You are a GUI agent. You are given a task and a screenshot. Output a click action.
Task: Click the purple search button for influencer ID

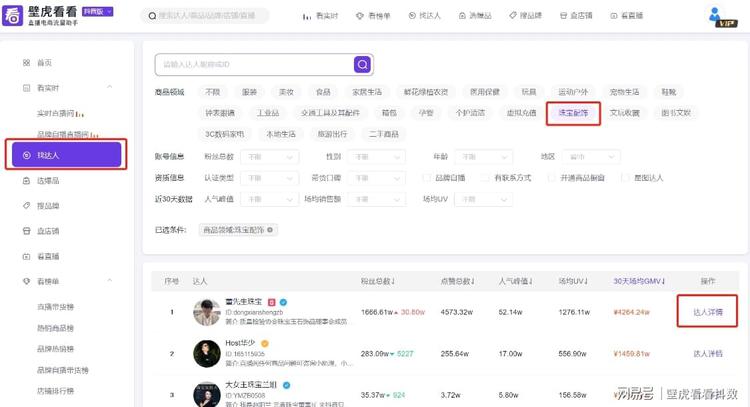click(x=363, y=64)
